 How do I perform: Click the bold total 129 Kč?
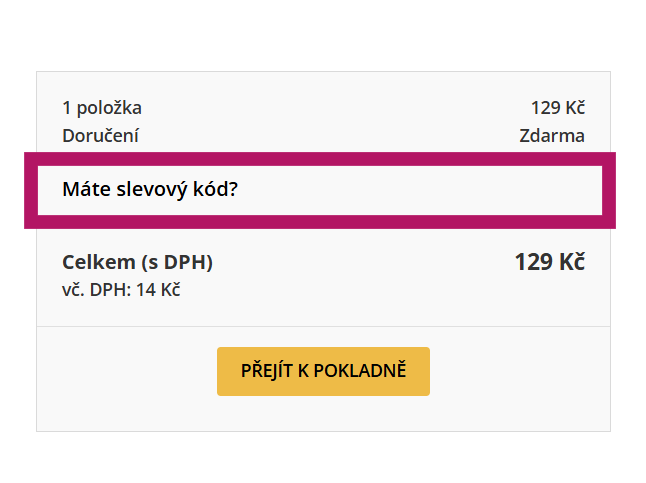coord(549,263)
